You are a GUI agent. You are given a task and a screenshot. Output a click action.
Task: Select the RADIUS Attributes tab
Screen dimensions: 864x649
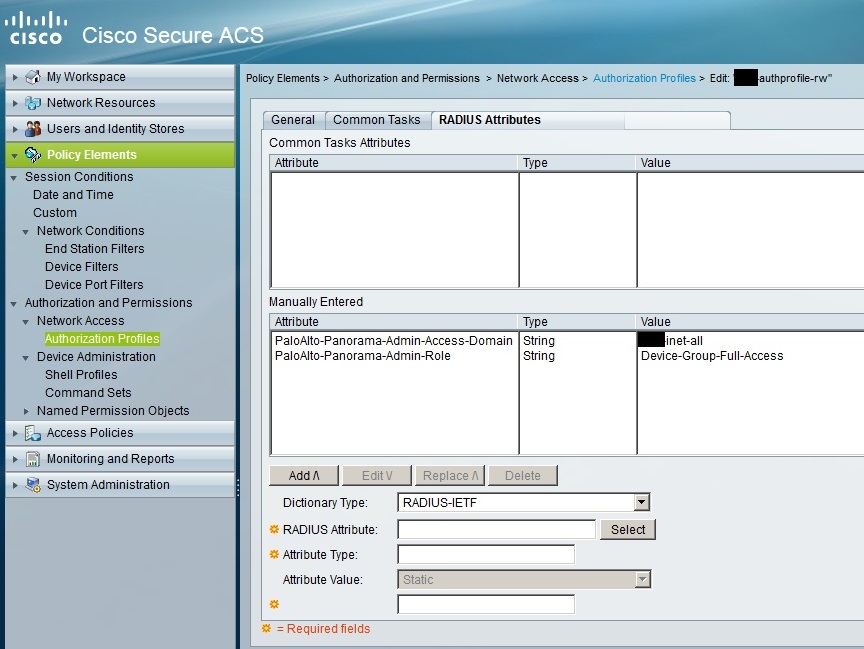(490, 120)
